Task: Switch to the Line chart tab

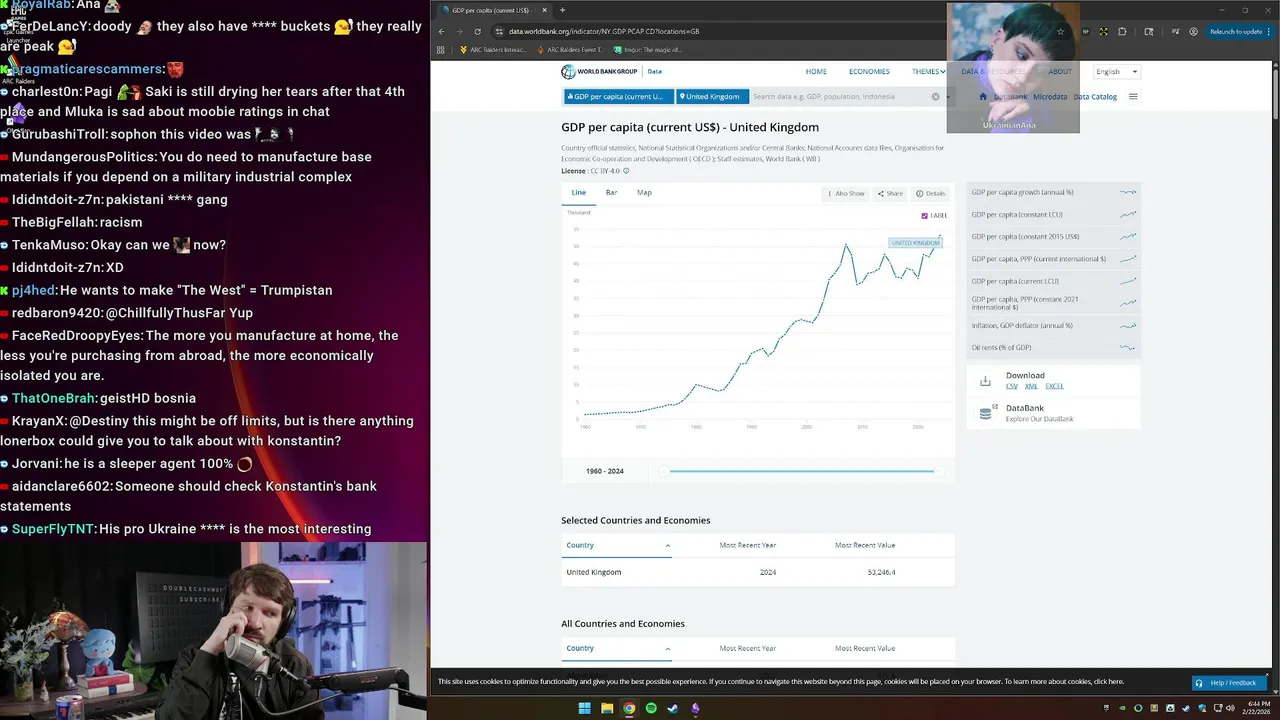Action: [579, 192]
